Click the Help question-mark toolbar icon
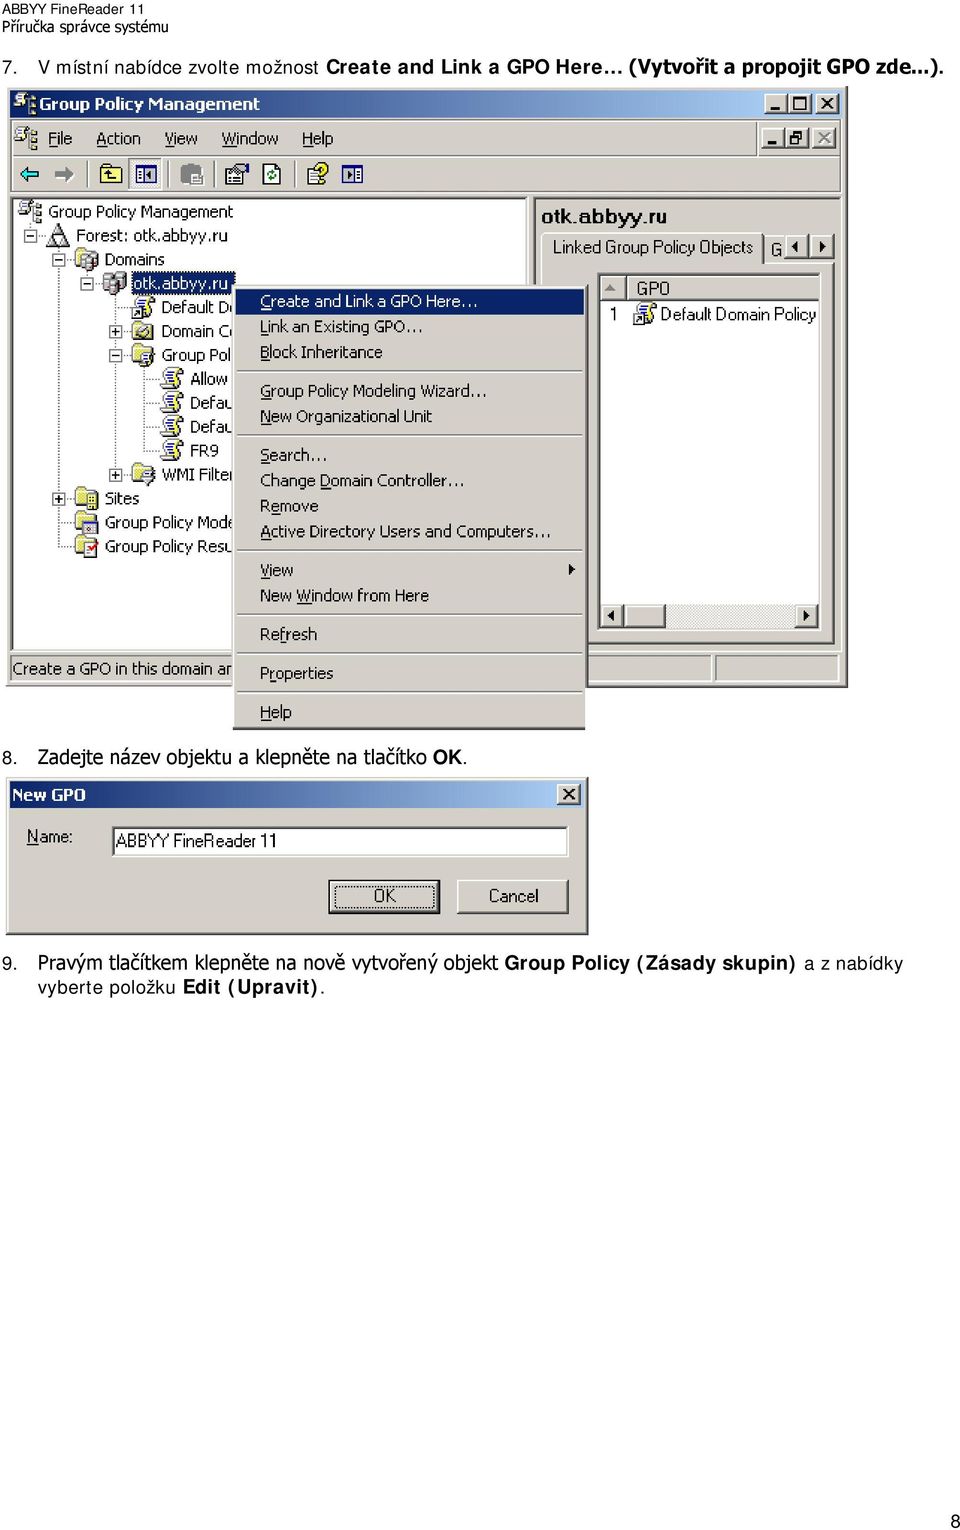Screen dimensions: 960x1530 [317, 174]
